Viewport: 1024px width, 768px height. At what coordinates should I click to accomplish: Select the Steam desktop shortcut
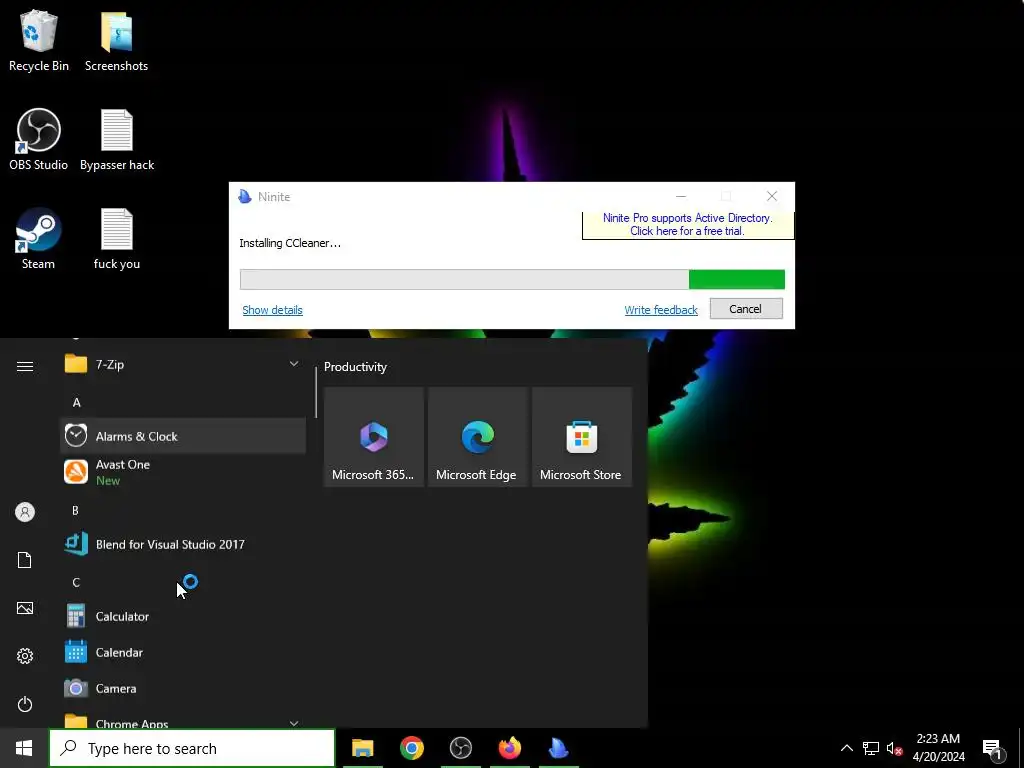click(x=39, y=239)
